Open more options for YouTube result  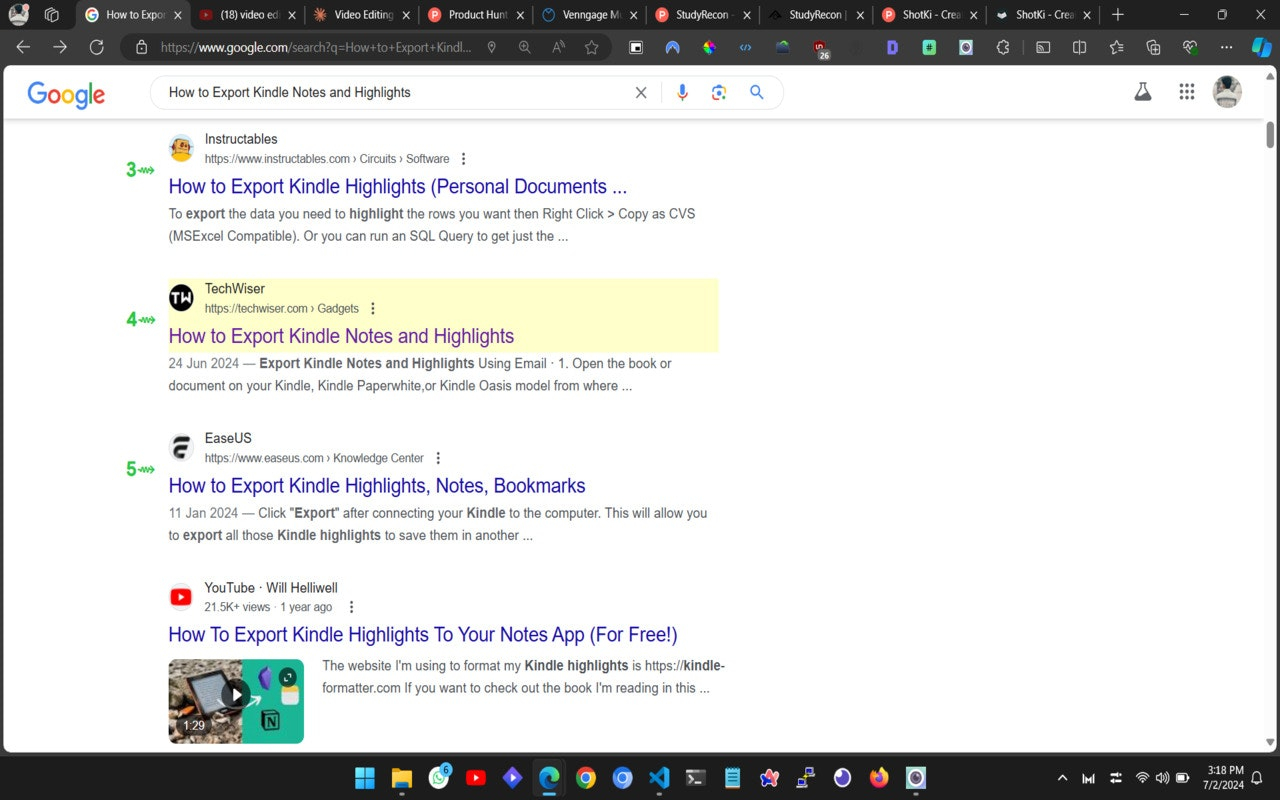click(351, 607)
